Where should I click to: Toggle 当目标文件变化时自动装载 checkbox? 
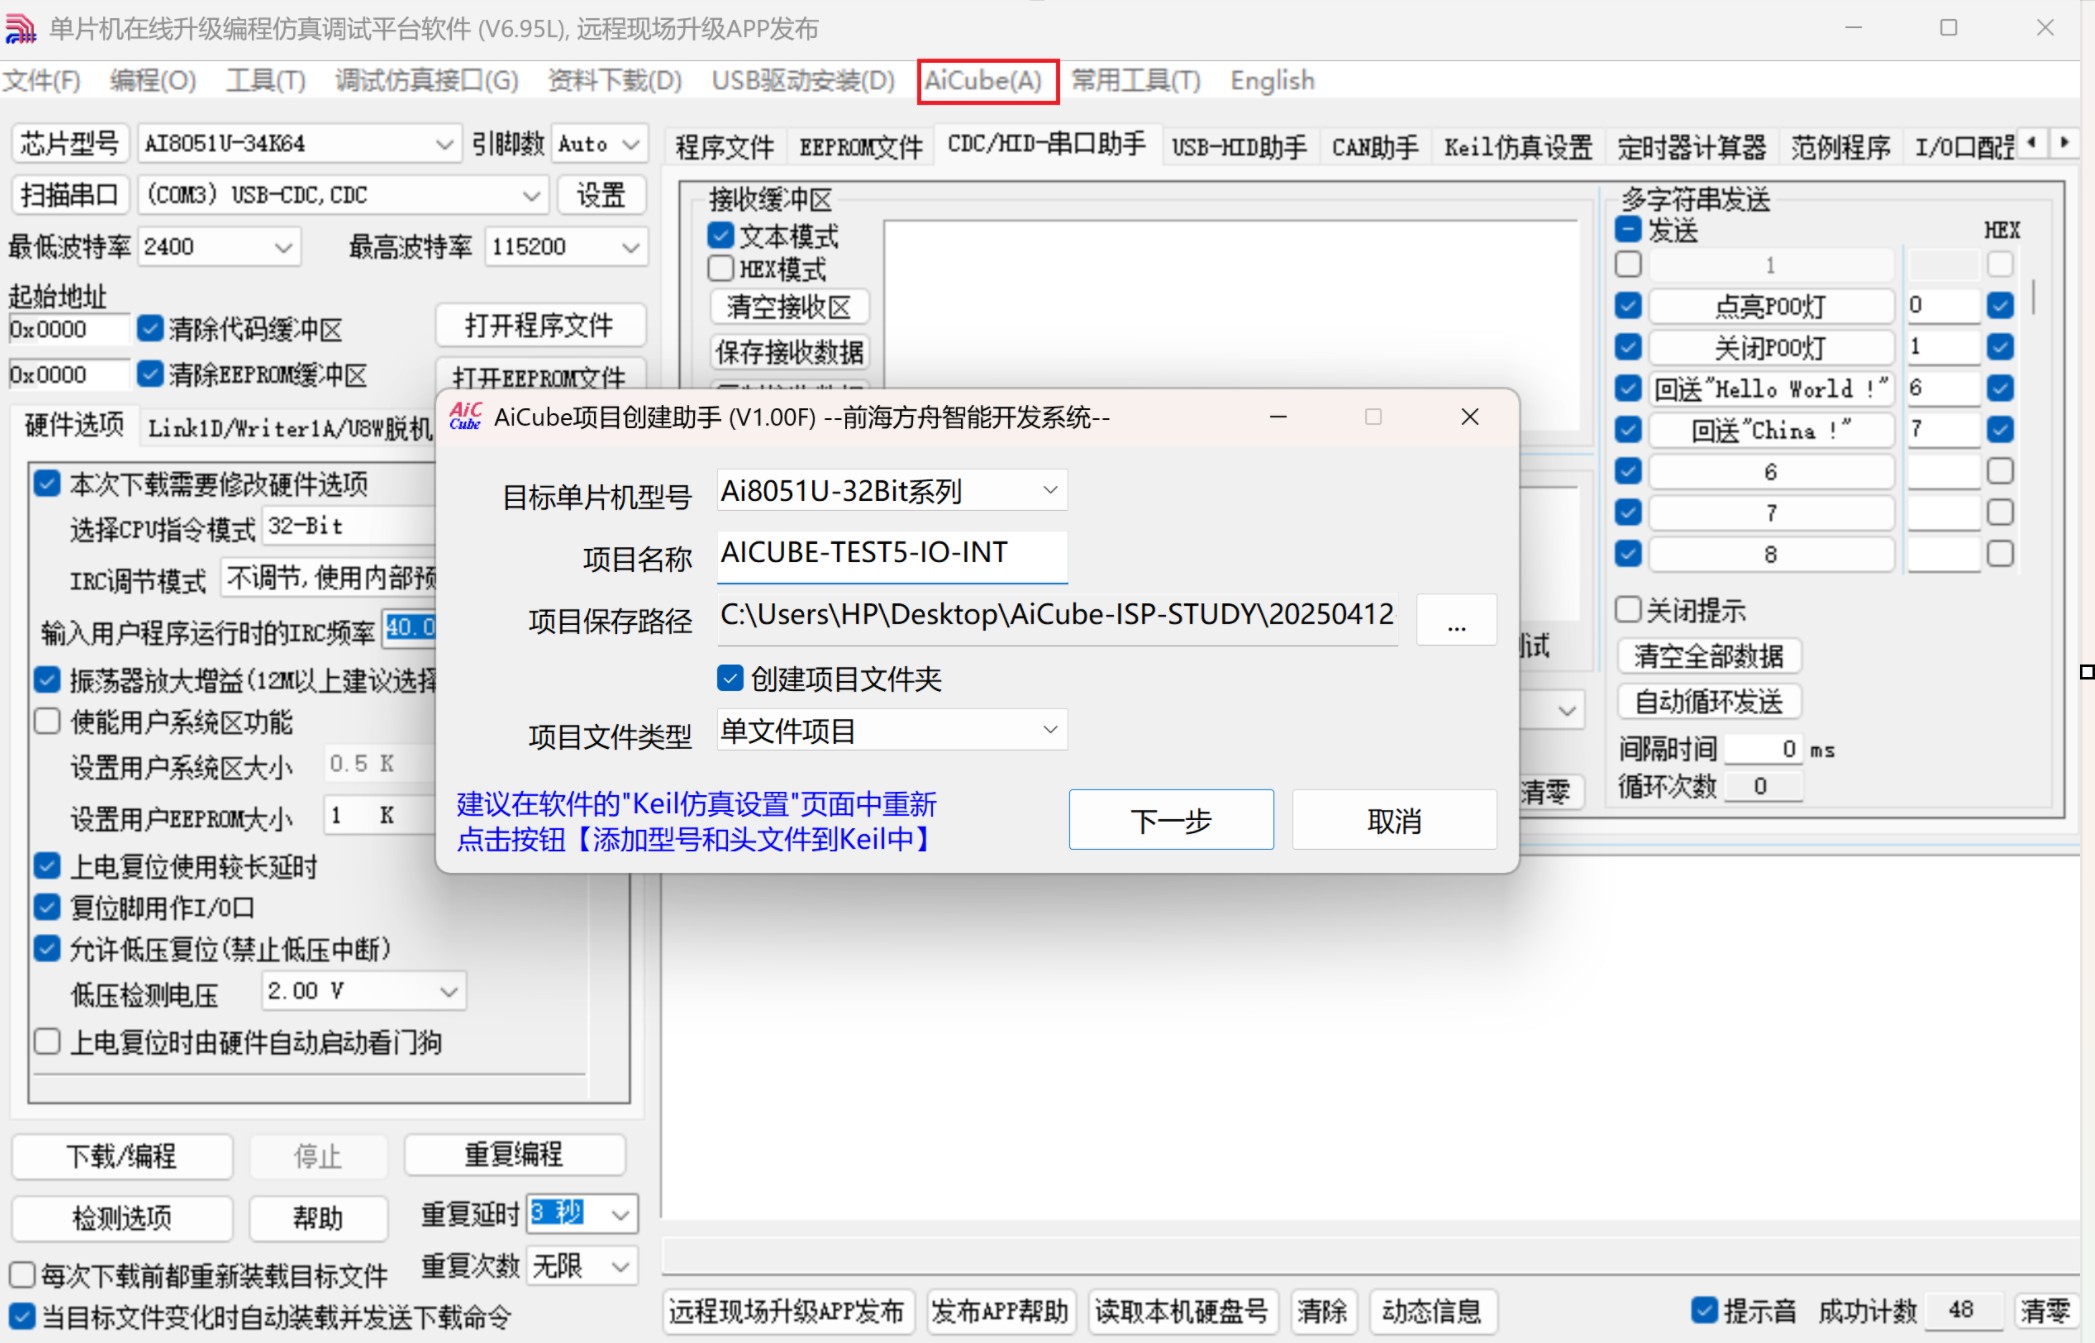click(22, 1316)
